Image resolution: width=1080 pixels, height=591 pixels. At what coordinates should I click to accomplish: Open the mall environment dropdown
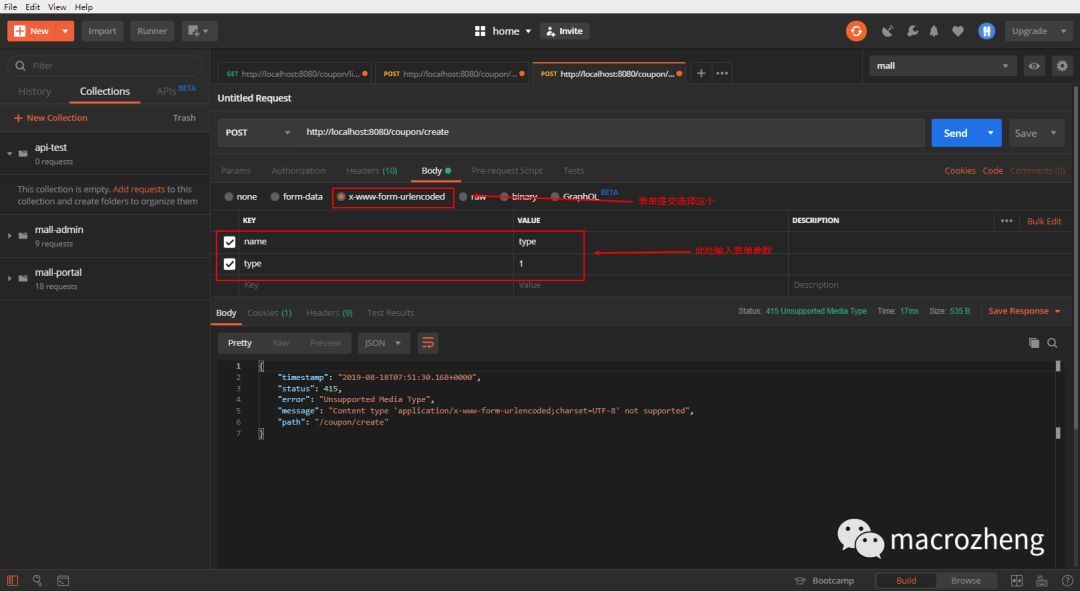pos(942,66)
